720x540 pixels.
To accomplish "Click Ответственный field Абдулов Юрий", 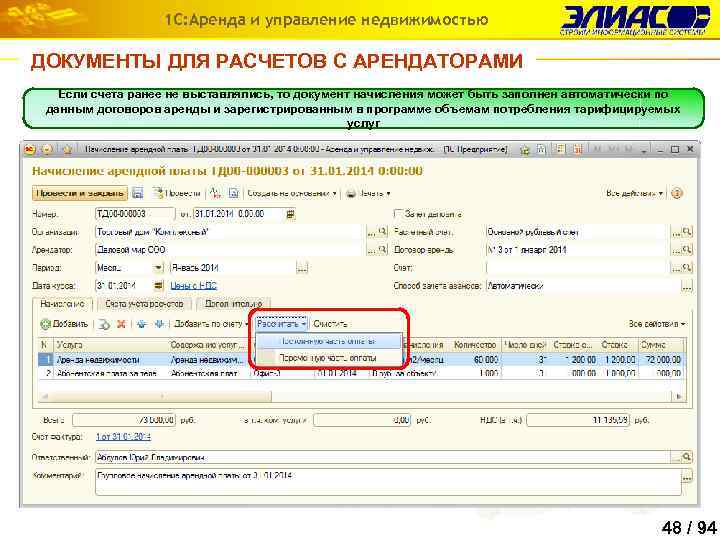I will (383, 457).
